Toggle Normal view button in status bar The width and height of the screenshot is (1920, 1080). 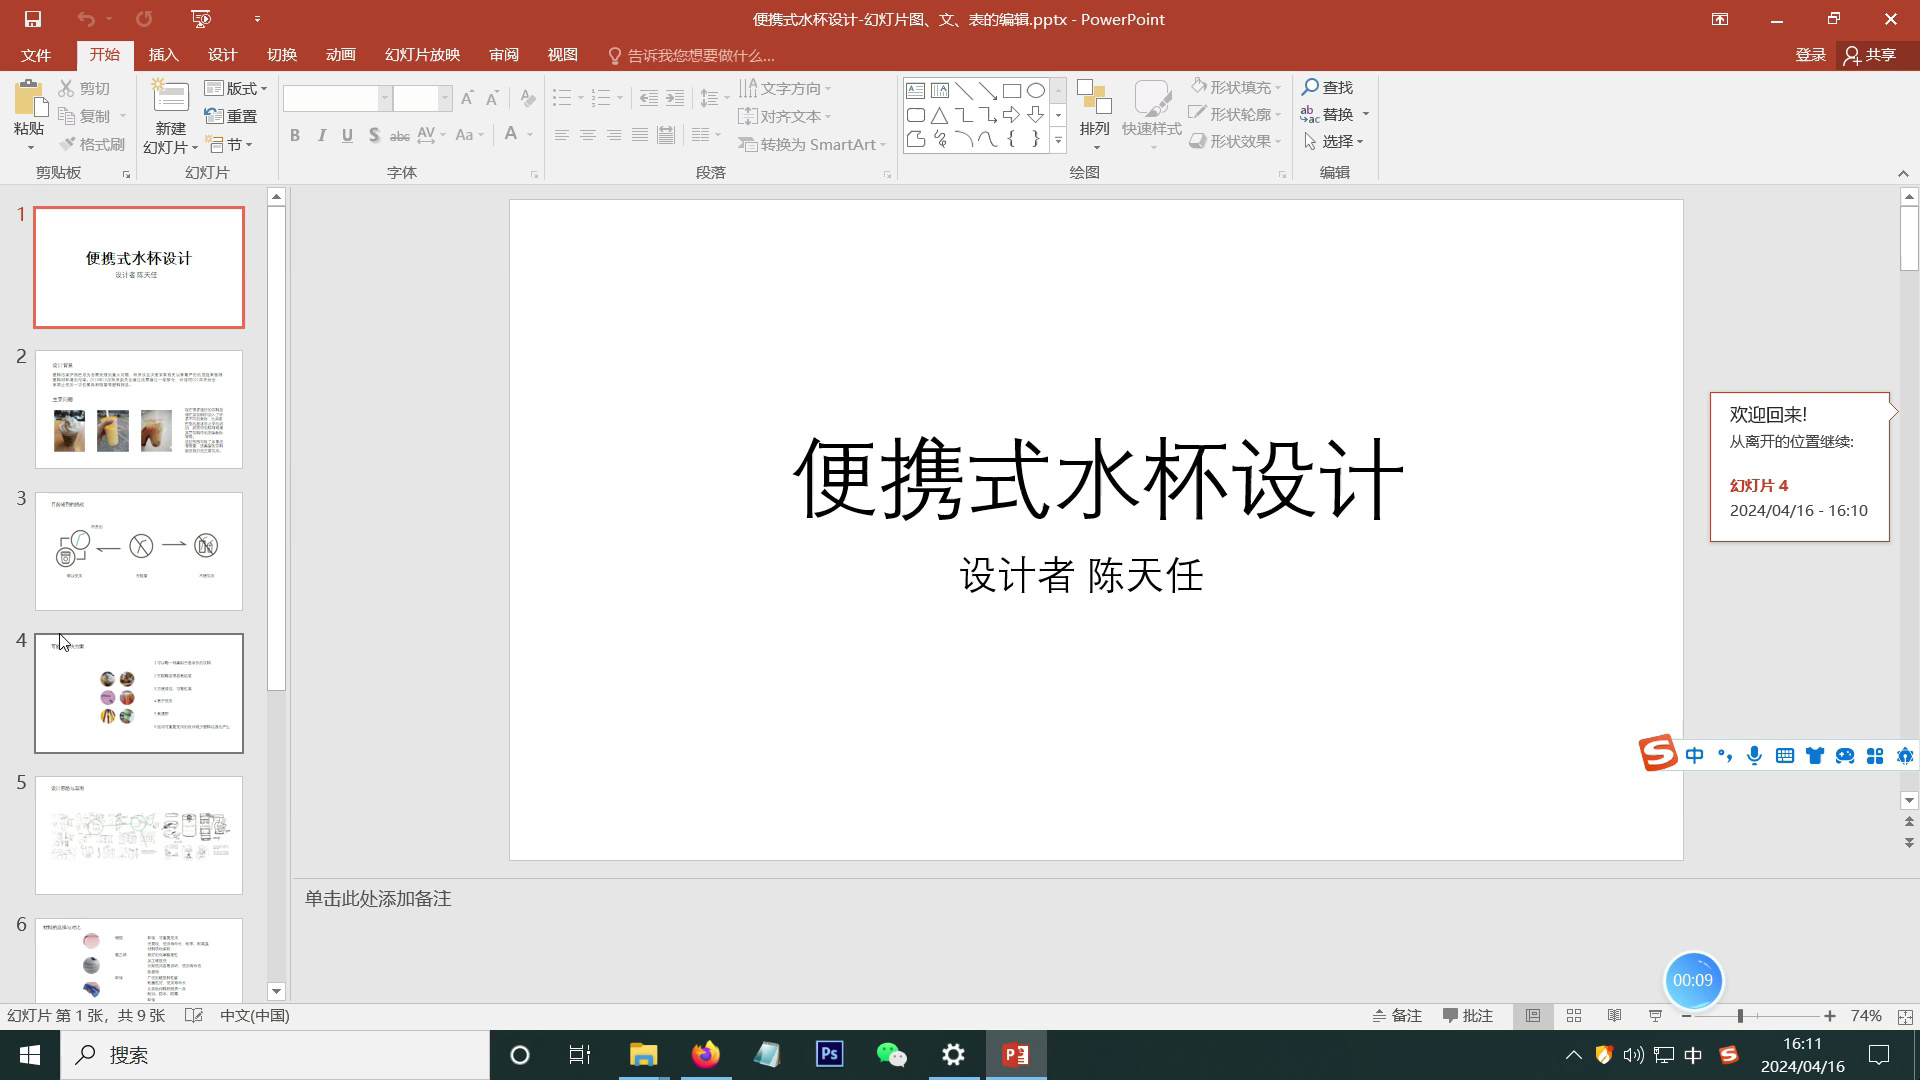click(x=1532, y=1016)
